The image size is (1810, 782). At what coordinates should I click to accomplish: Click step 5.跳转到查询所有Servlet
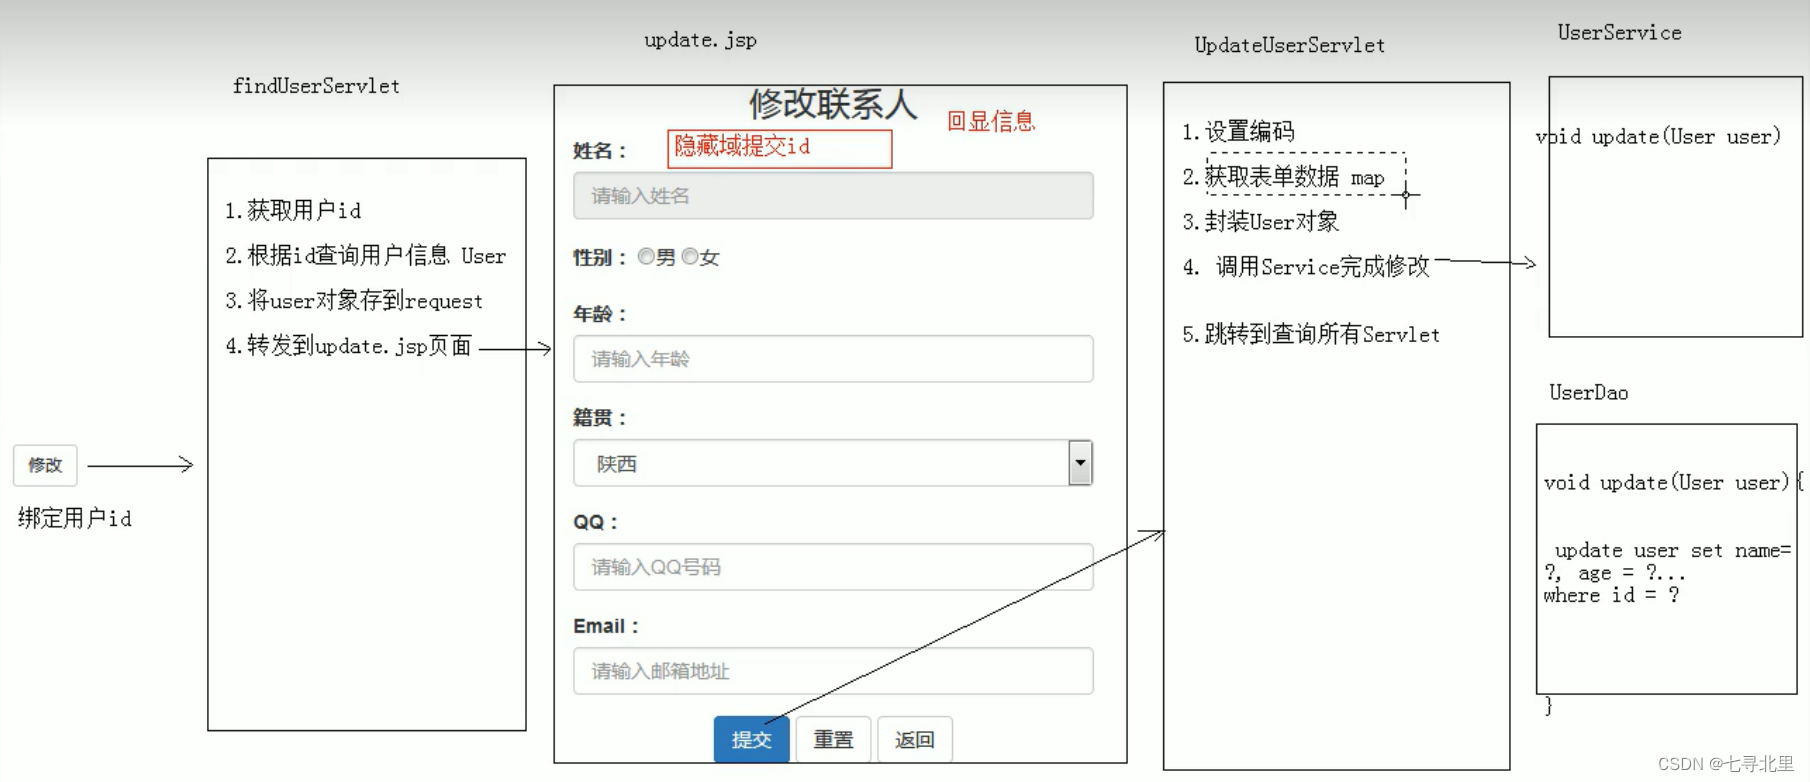1311,335
